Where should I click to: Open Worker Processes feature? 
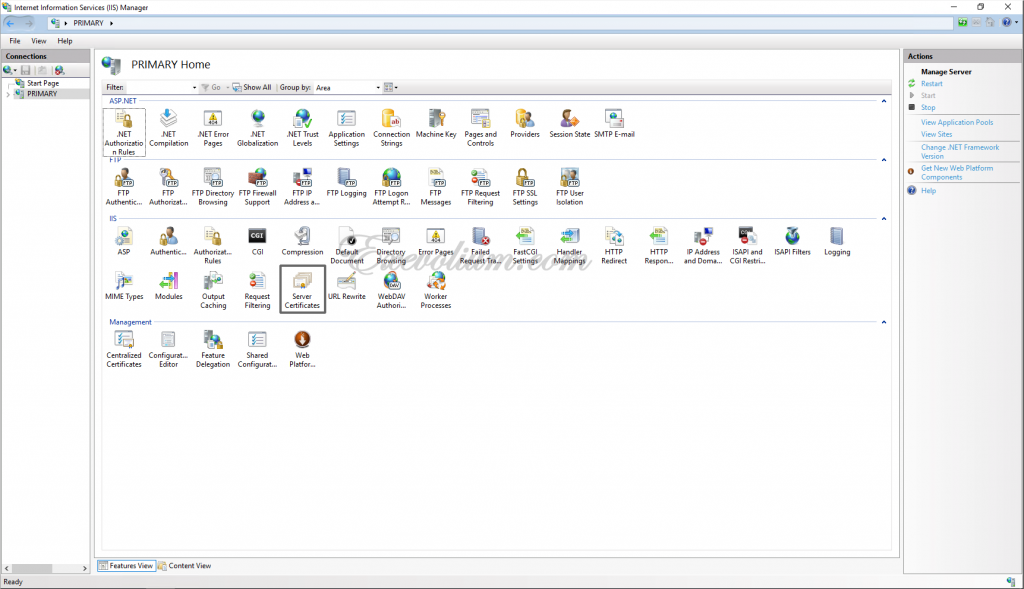click(x=436, y=290)
